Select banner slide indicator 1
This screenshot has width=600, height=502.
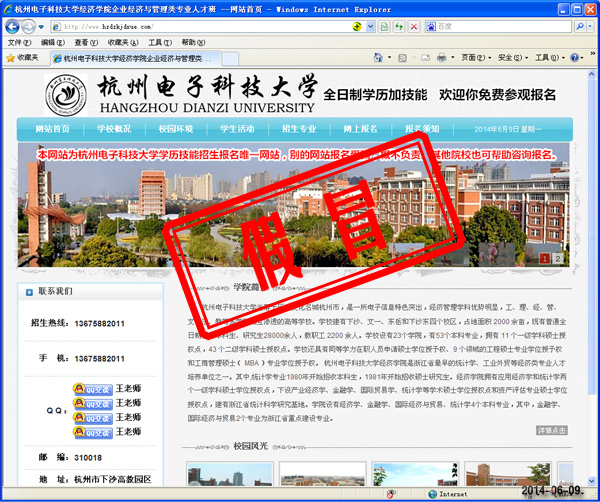pos(544,259)
